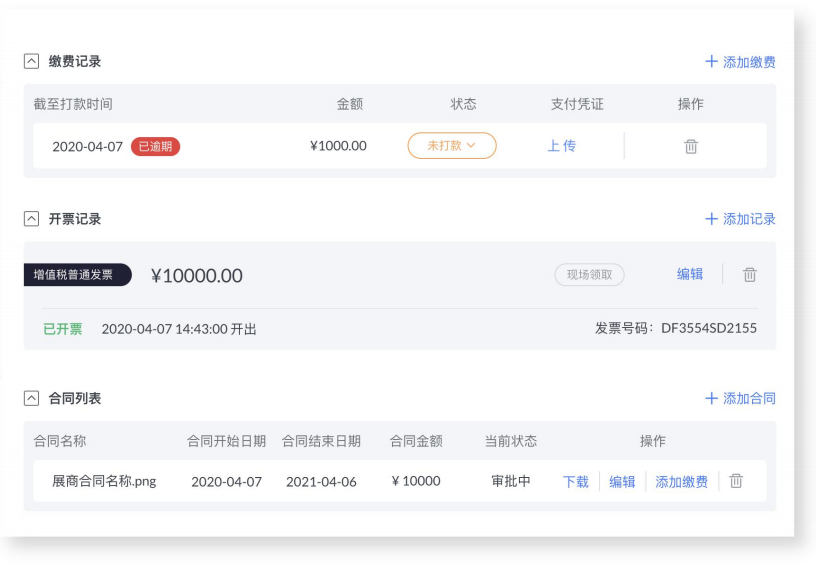Download the contract via 下载

point(576,482)
